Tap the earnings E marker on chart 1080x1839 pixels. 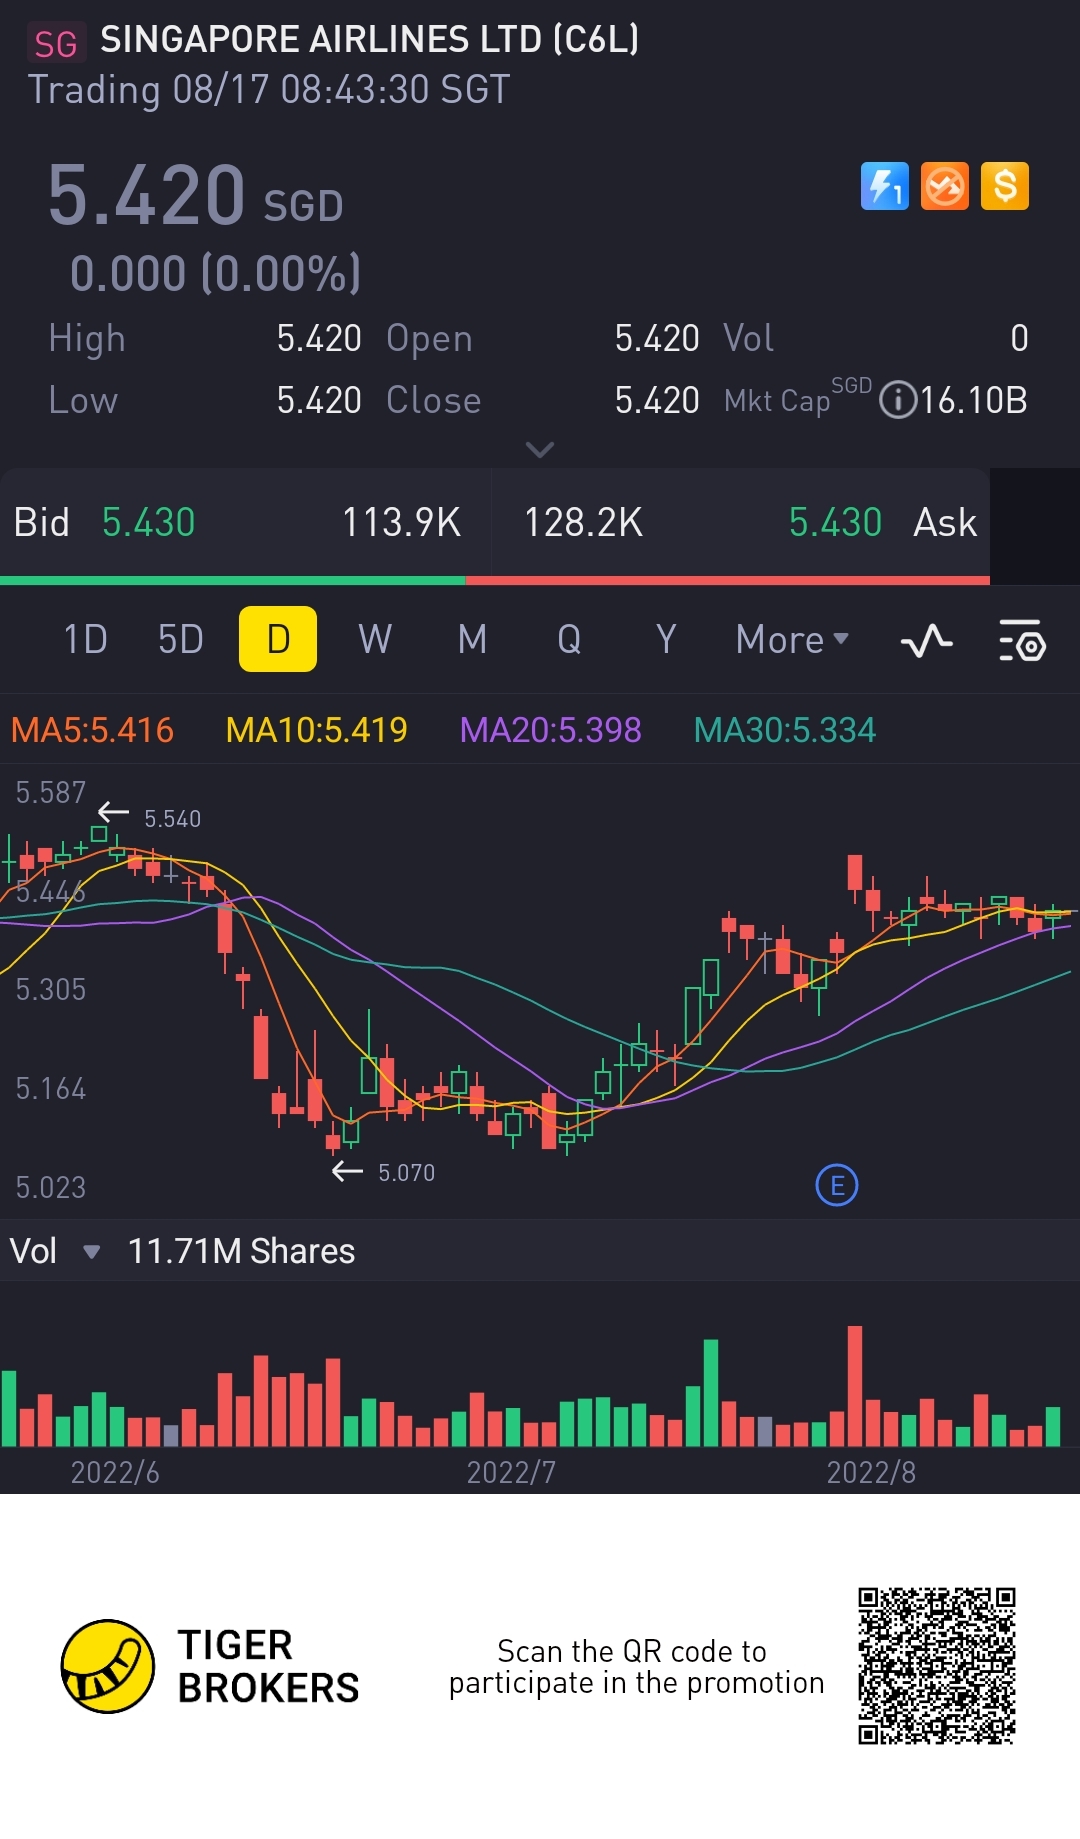tap(837, 1186)
